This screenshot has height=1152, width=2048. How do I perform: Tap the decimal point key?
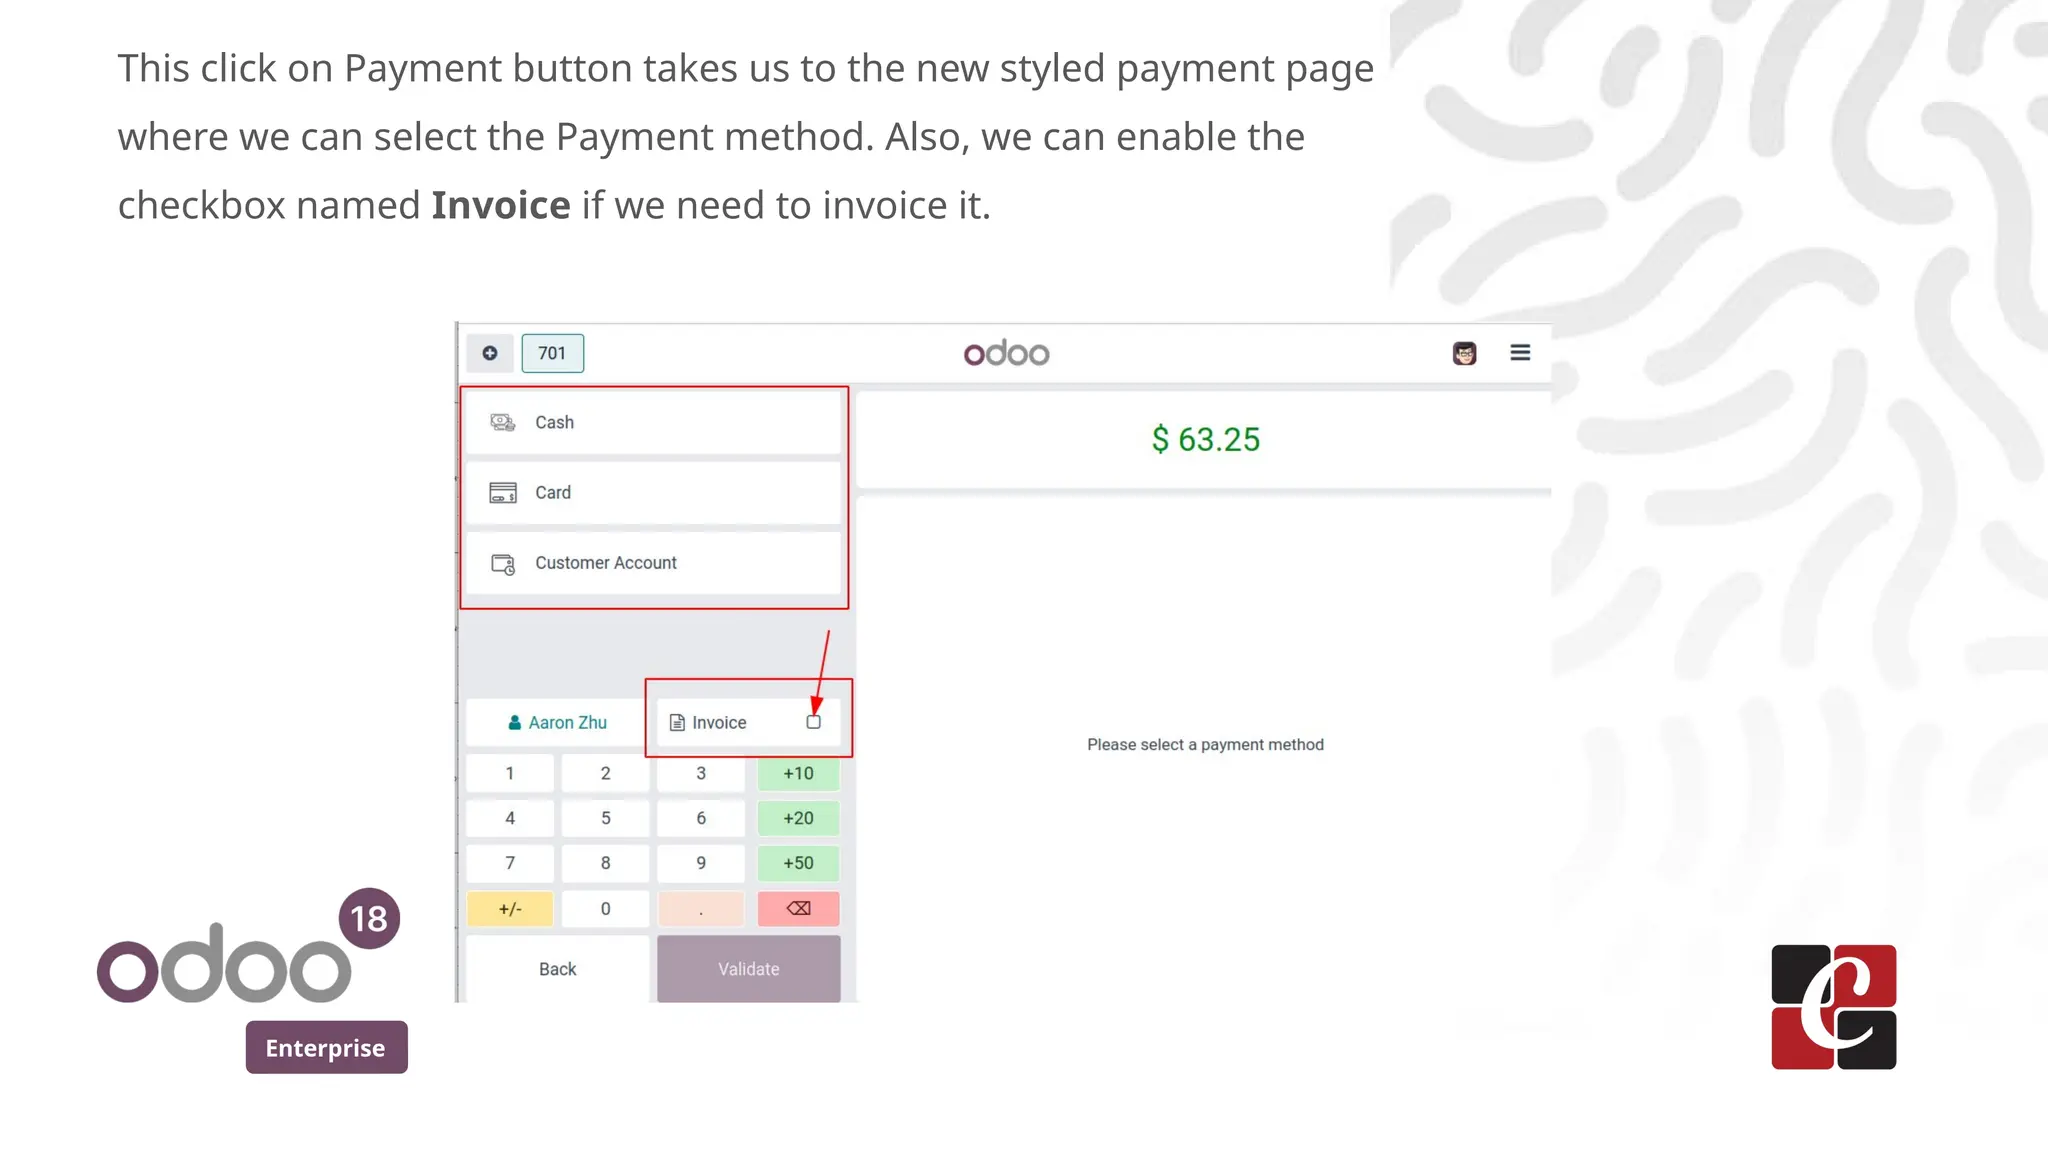coord(701,909)
